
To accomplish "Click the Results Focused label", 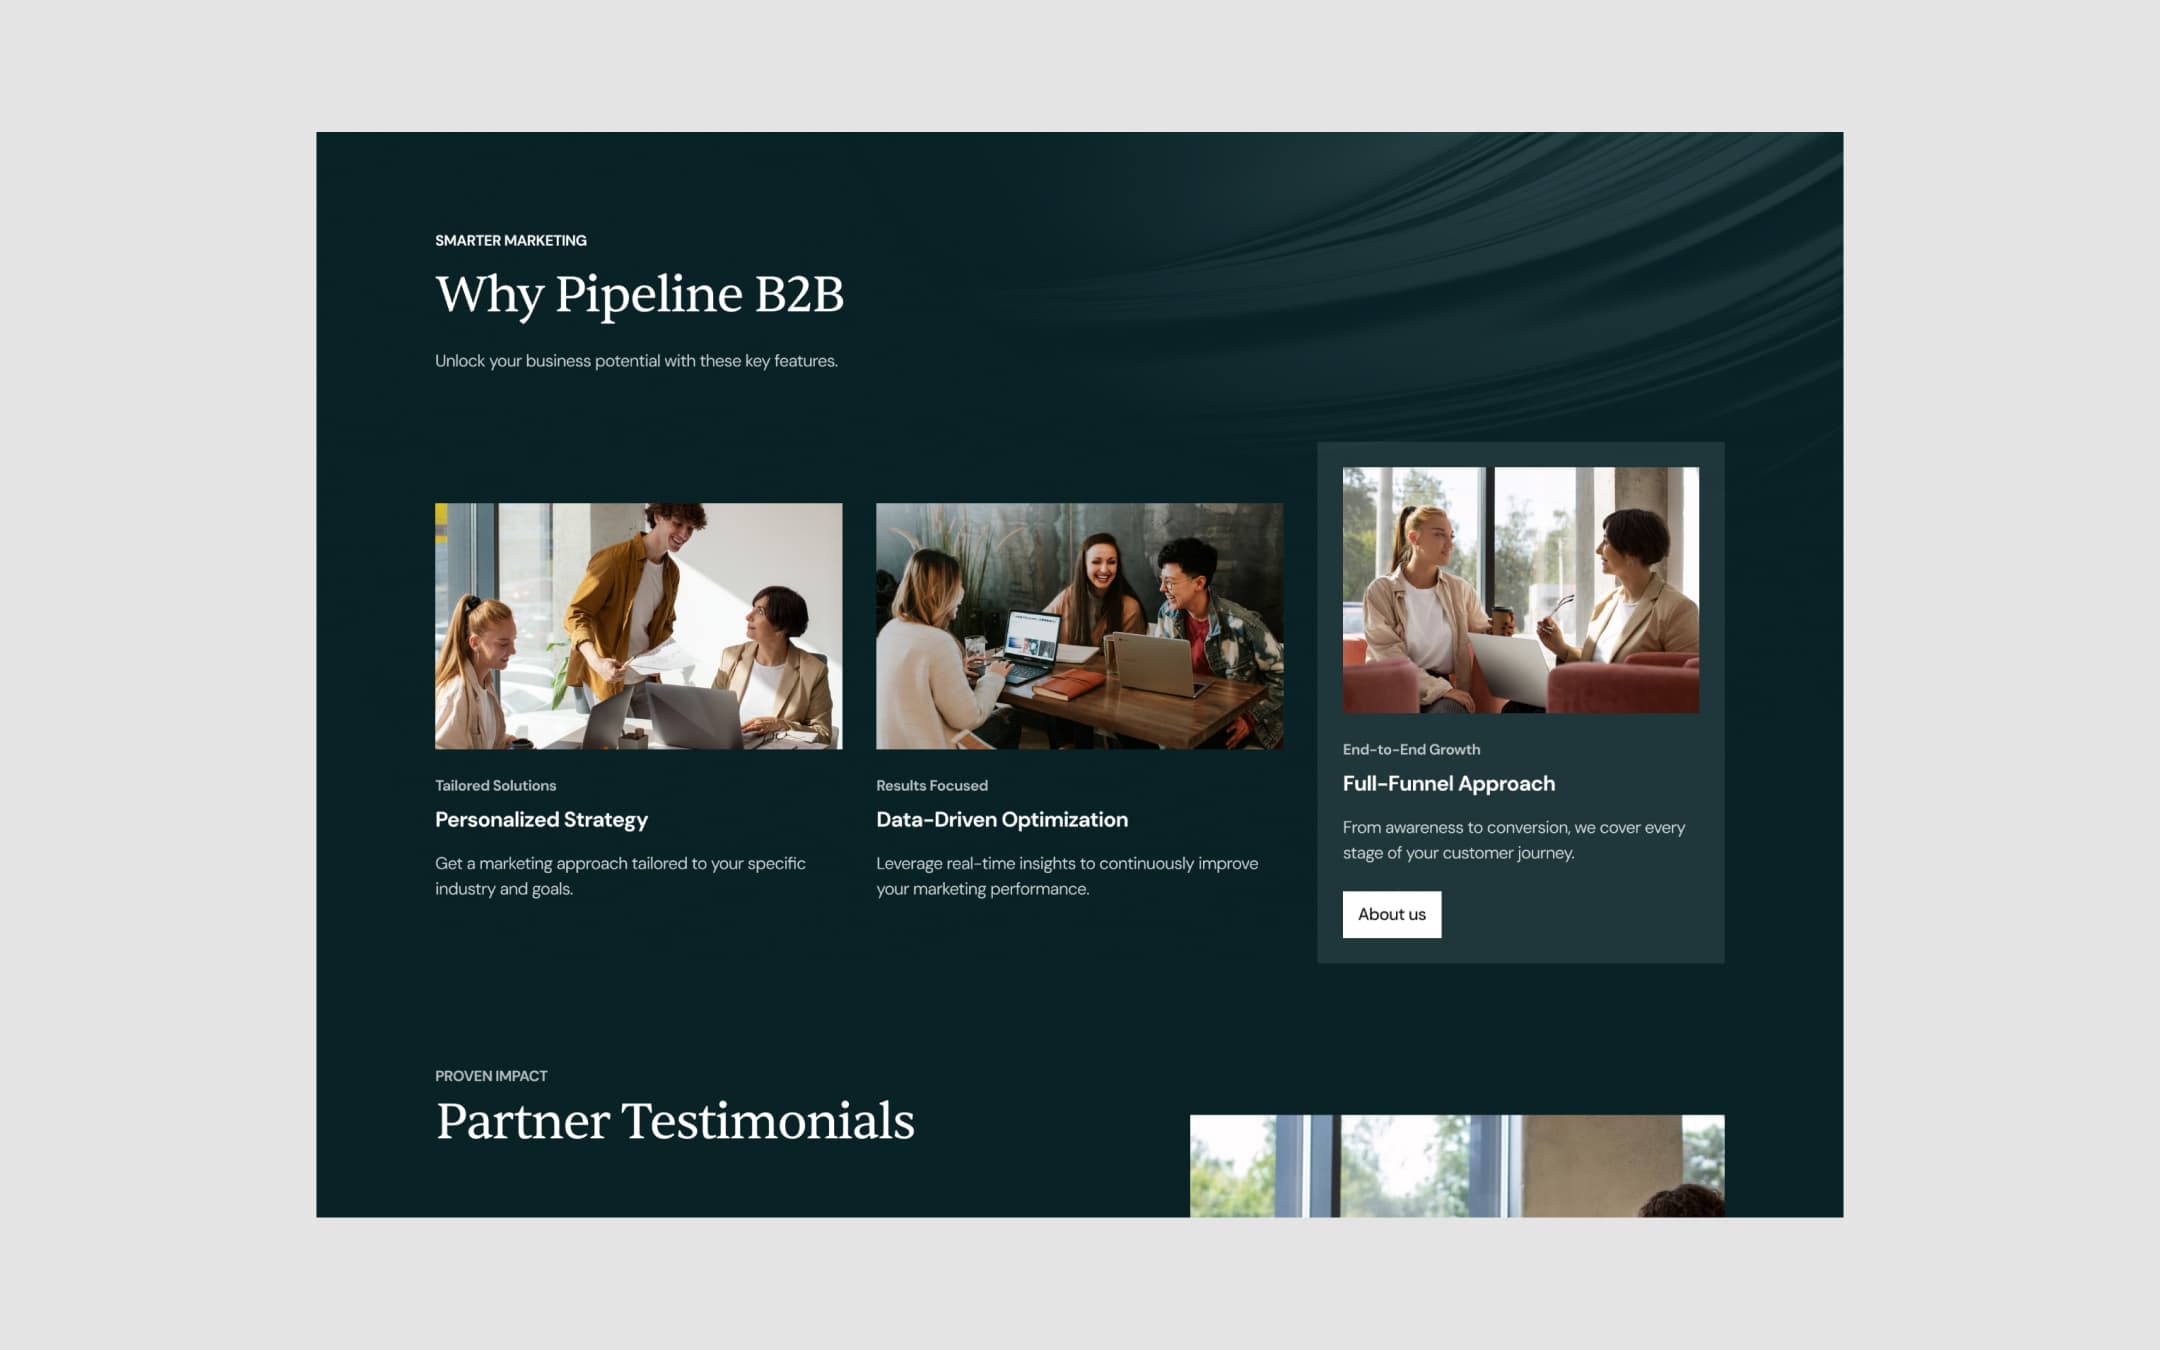I will click(x=932, y=786).
